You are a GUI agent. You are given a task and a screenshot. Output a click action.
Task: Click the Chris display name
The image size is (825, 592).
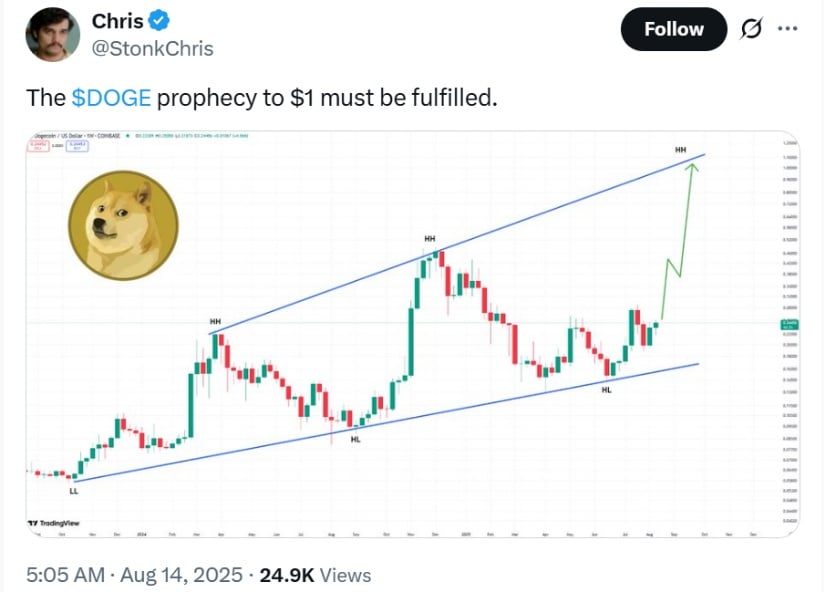[117, 21]
